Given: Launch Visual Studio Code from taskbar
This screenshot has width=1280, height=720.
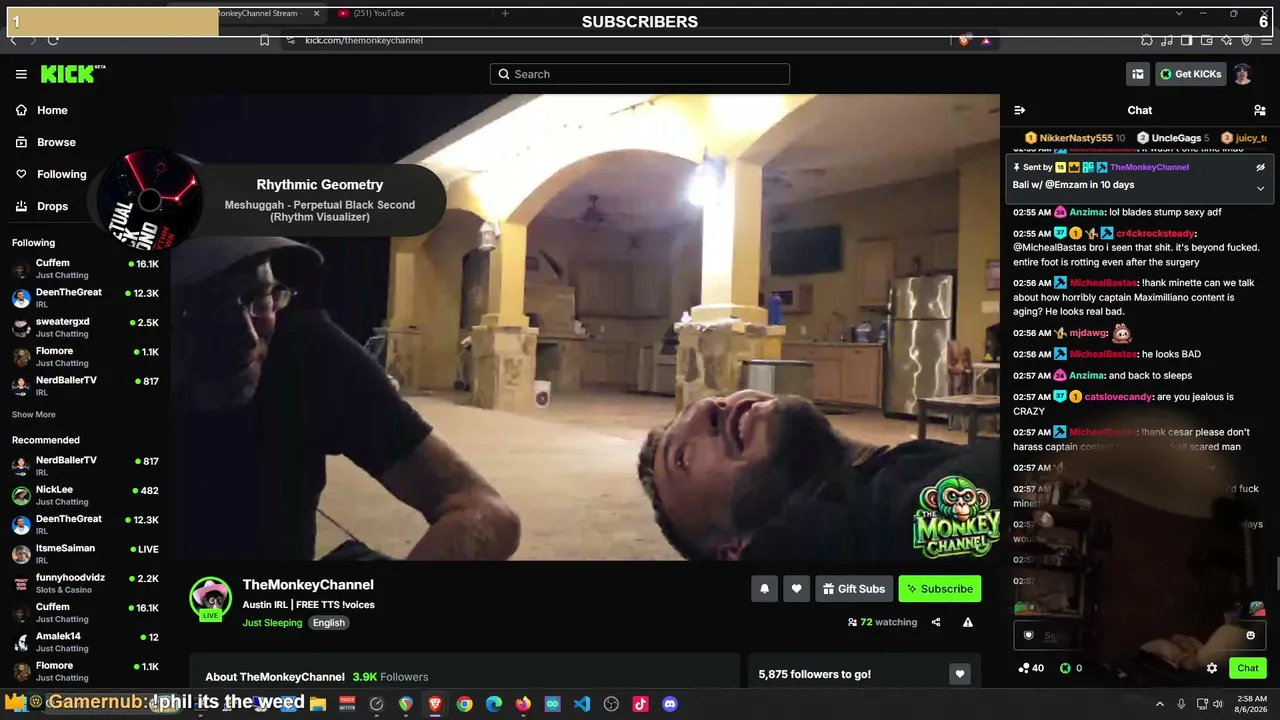Looking at the screenshot, I should pos(582,704).
